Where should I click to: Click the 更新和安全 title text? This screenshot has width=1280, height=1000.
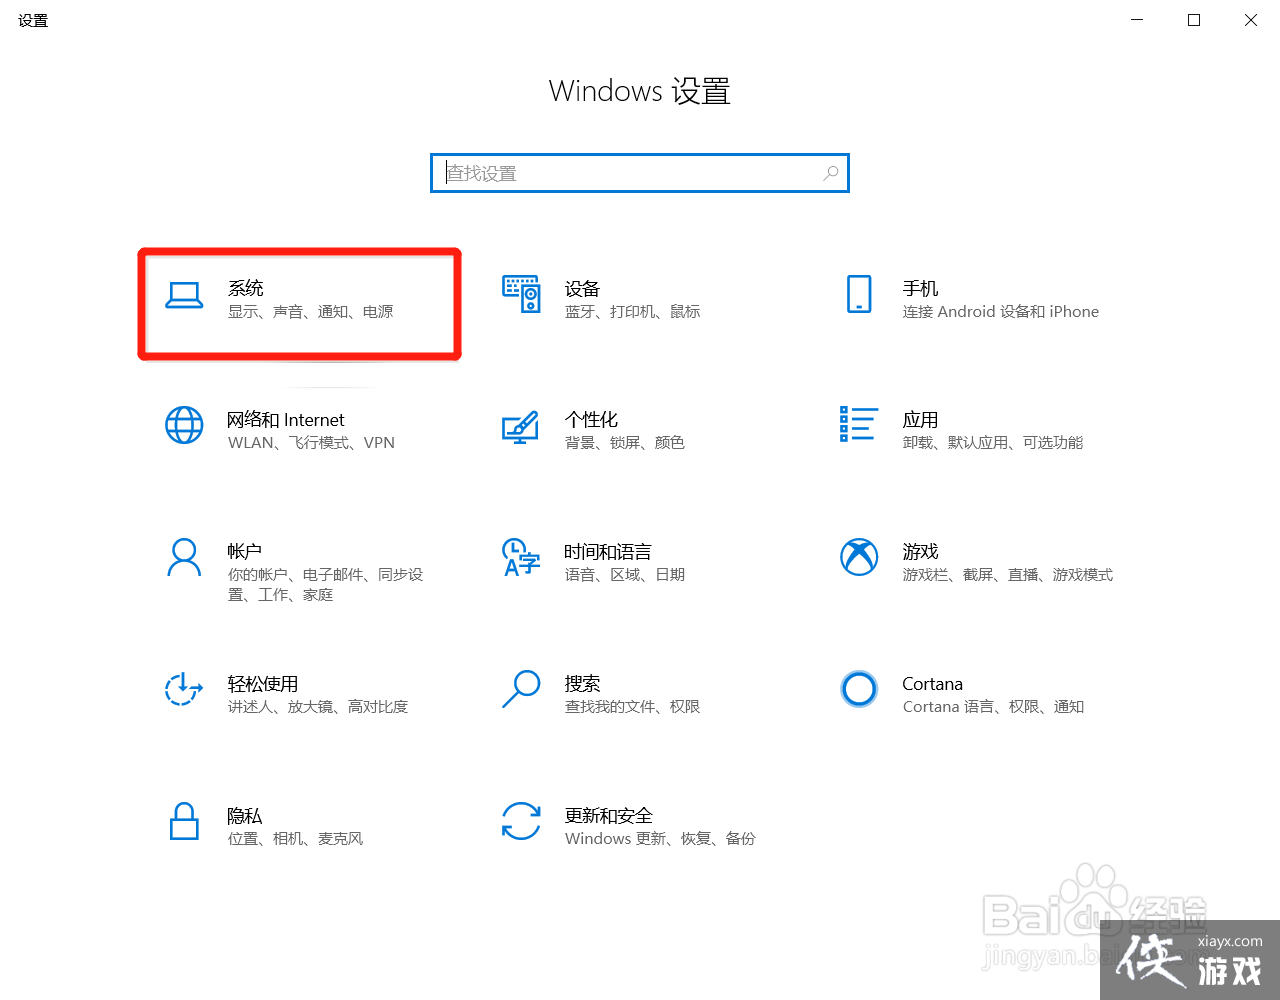[x=609, y=815]
